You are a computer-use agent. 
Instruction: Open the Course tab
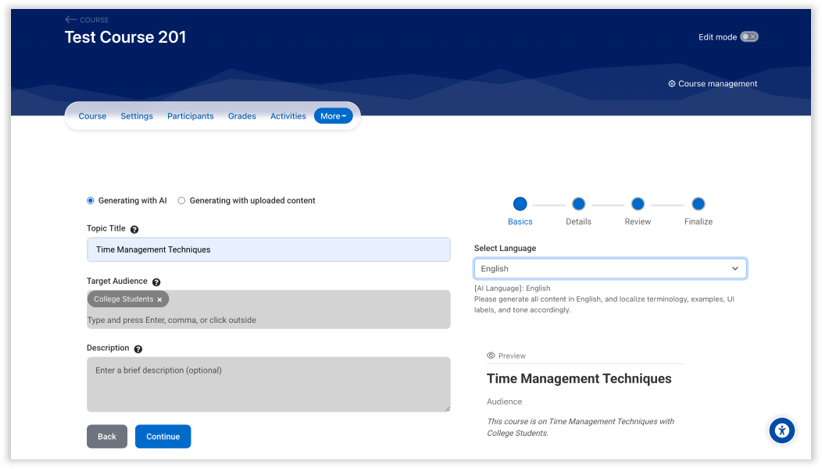(x=92, y=116)
